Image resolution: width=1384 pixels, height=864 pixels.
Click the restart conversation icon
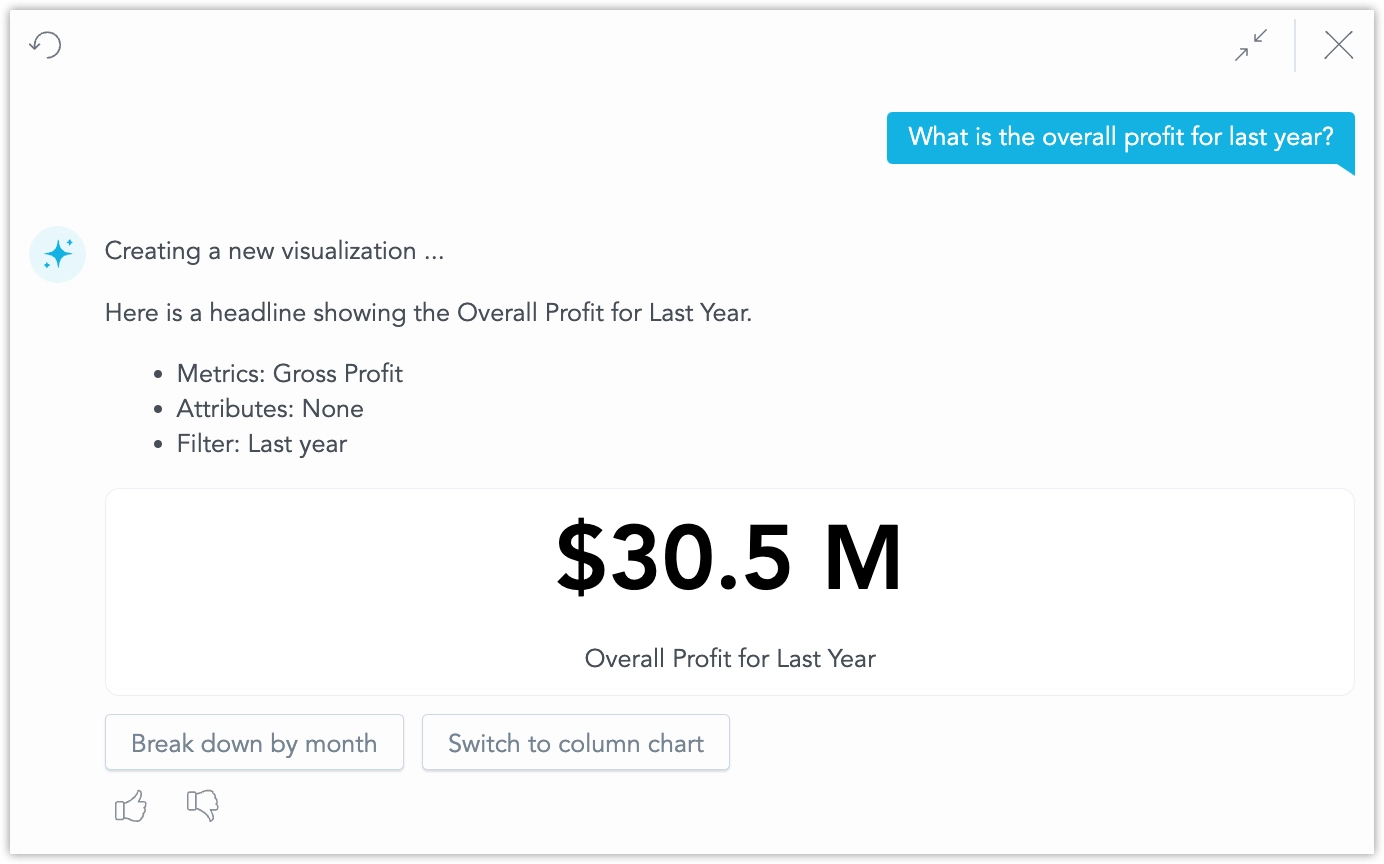[x=45, y=45]
